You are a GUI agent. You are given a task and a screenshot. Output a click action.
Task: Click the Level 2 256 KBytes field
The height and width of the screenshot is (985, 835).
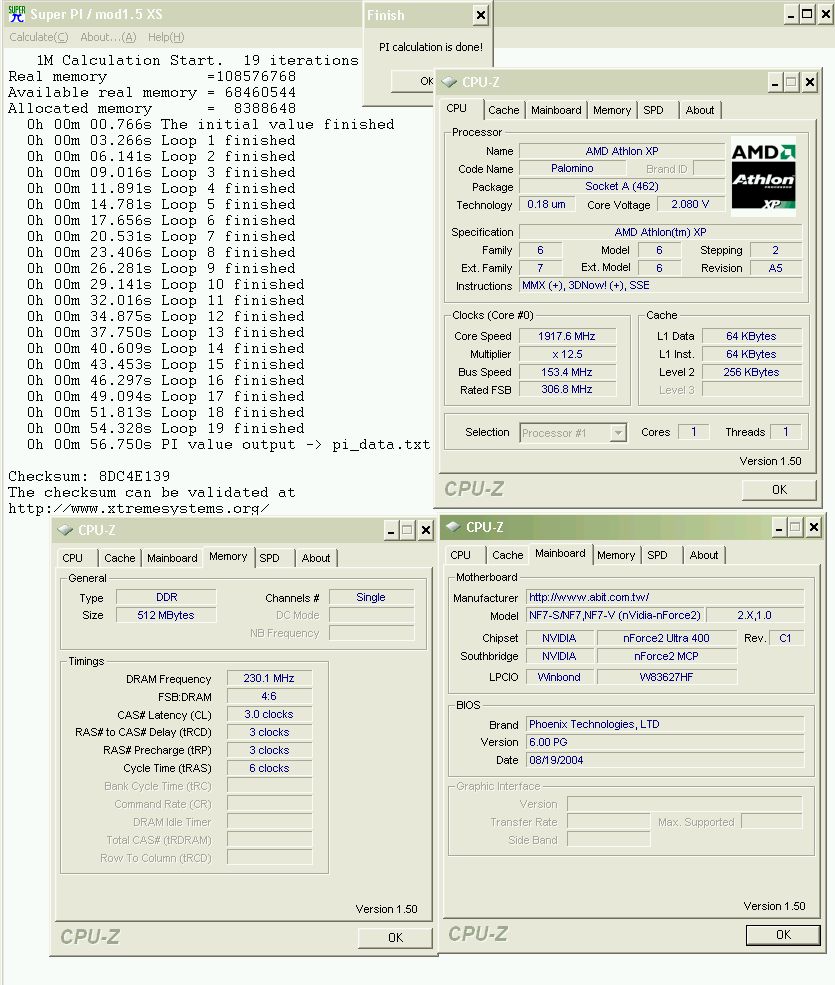tap(751, 372)
